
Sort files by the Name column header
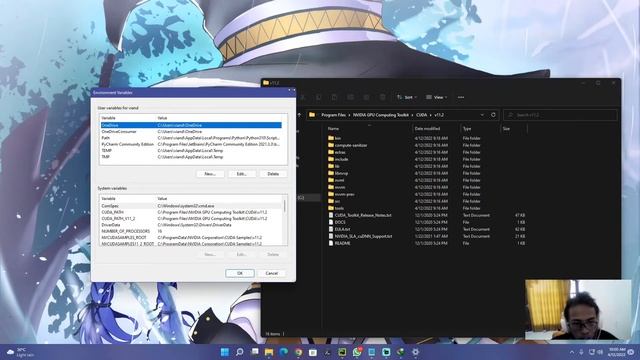pos(333,129)
